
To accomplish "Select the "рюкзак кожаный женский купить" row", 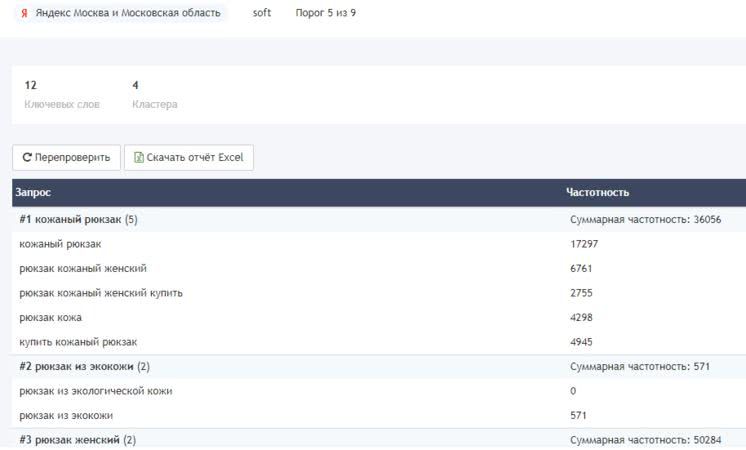I will 101,293.
